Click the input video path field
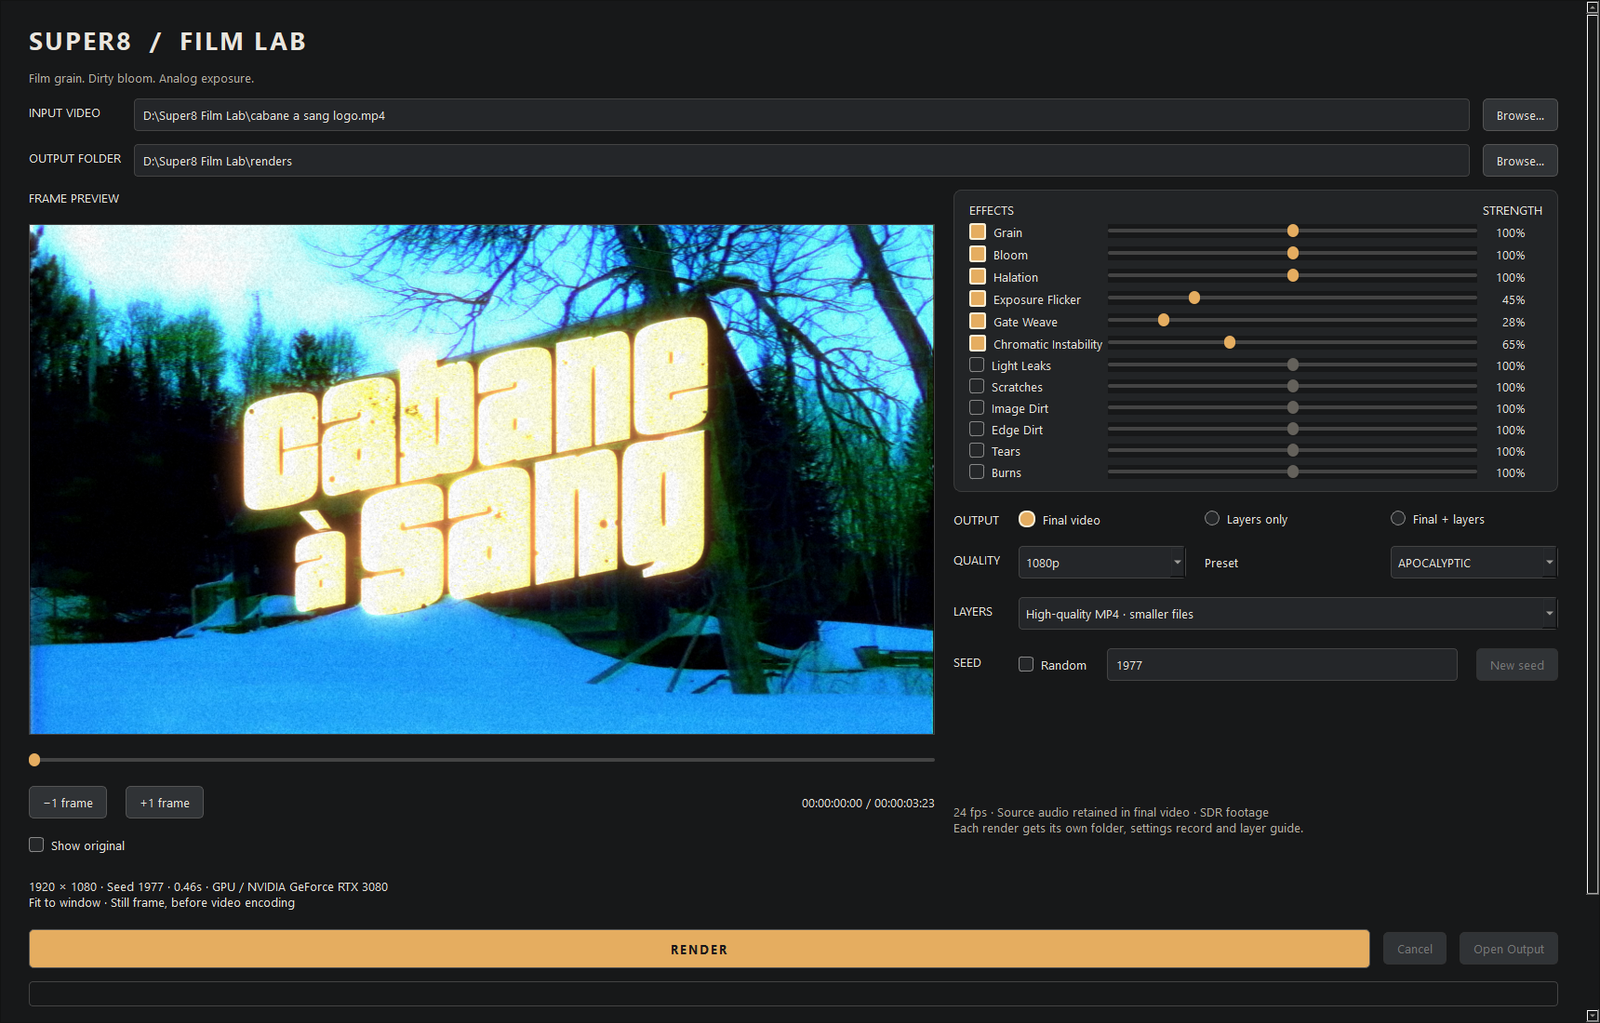 tap(801, 115)
